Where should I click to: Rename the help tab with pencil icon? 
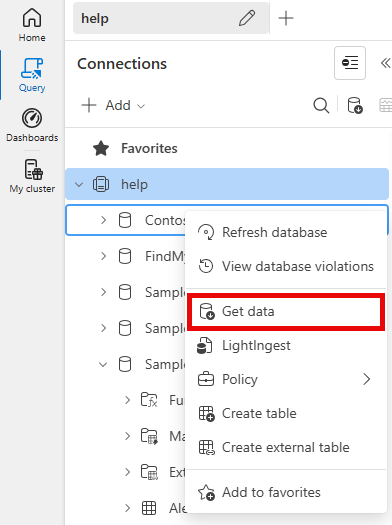(247, 18)
